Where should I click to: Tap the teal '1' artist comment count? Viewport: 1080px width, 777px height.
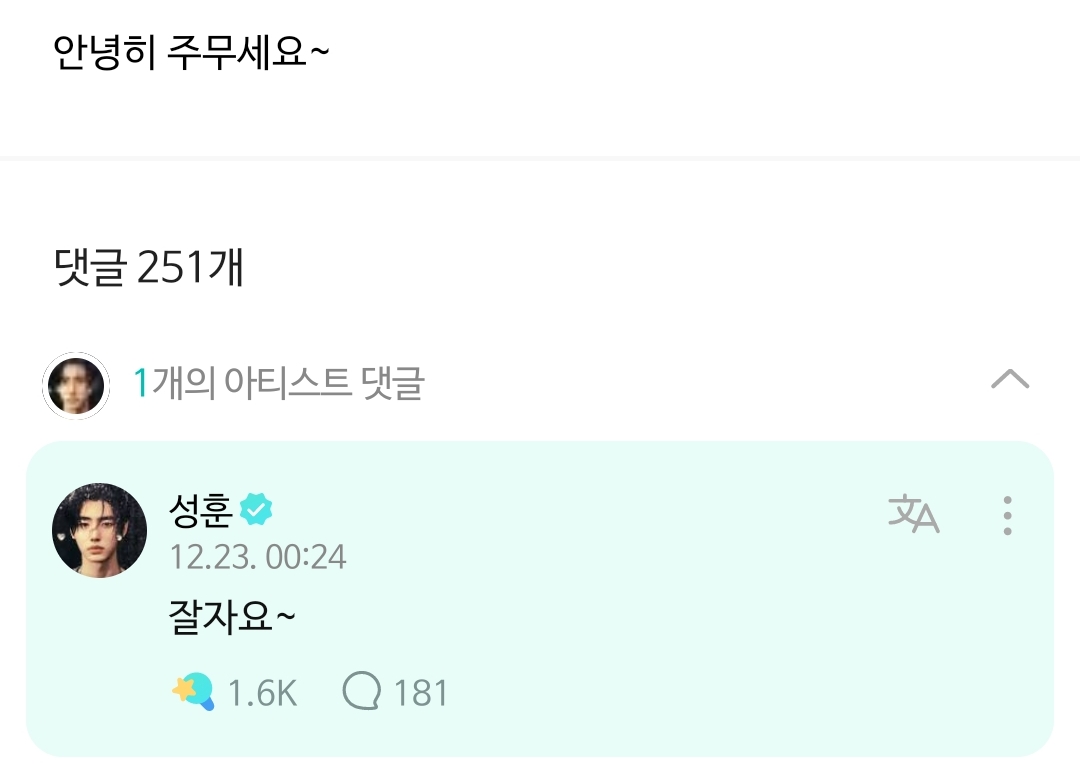(x=141, y=383)
